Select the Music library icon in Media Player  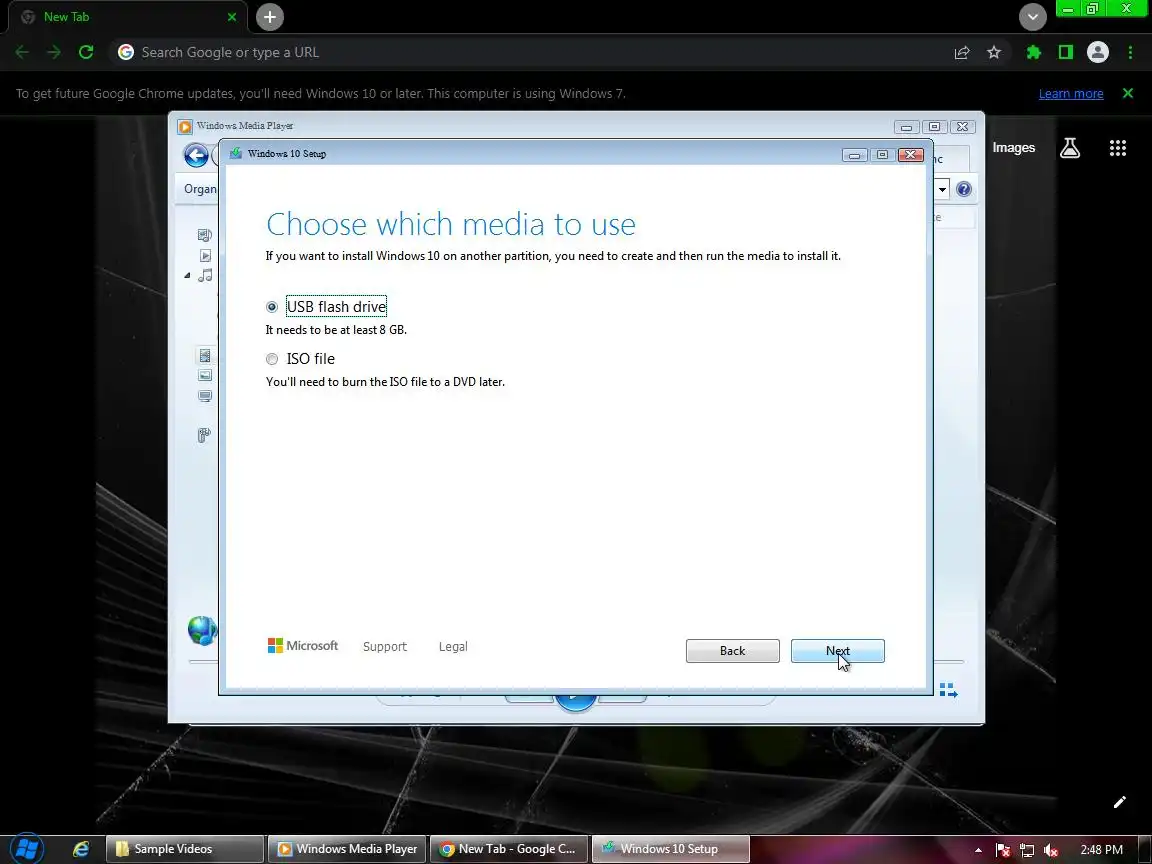(206, 275)
